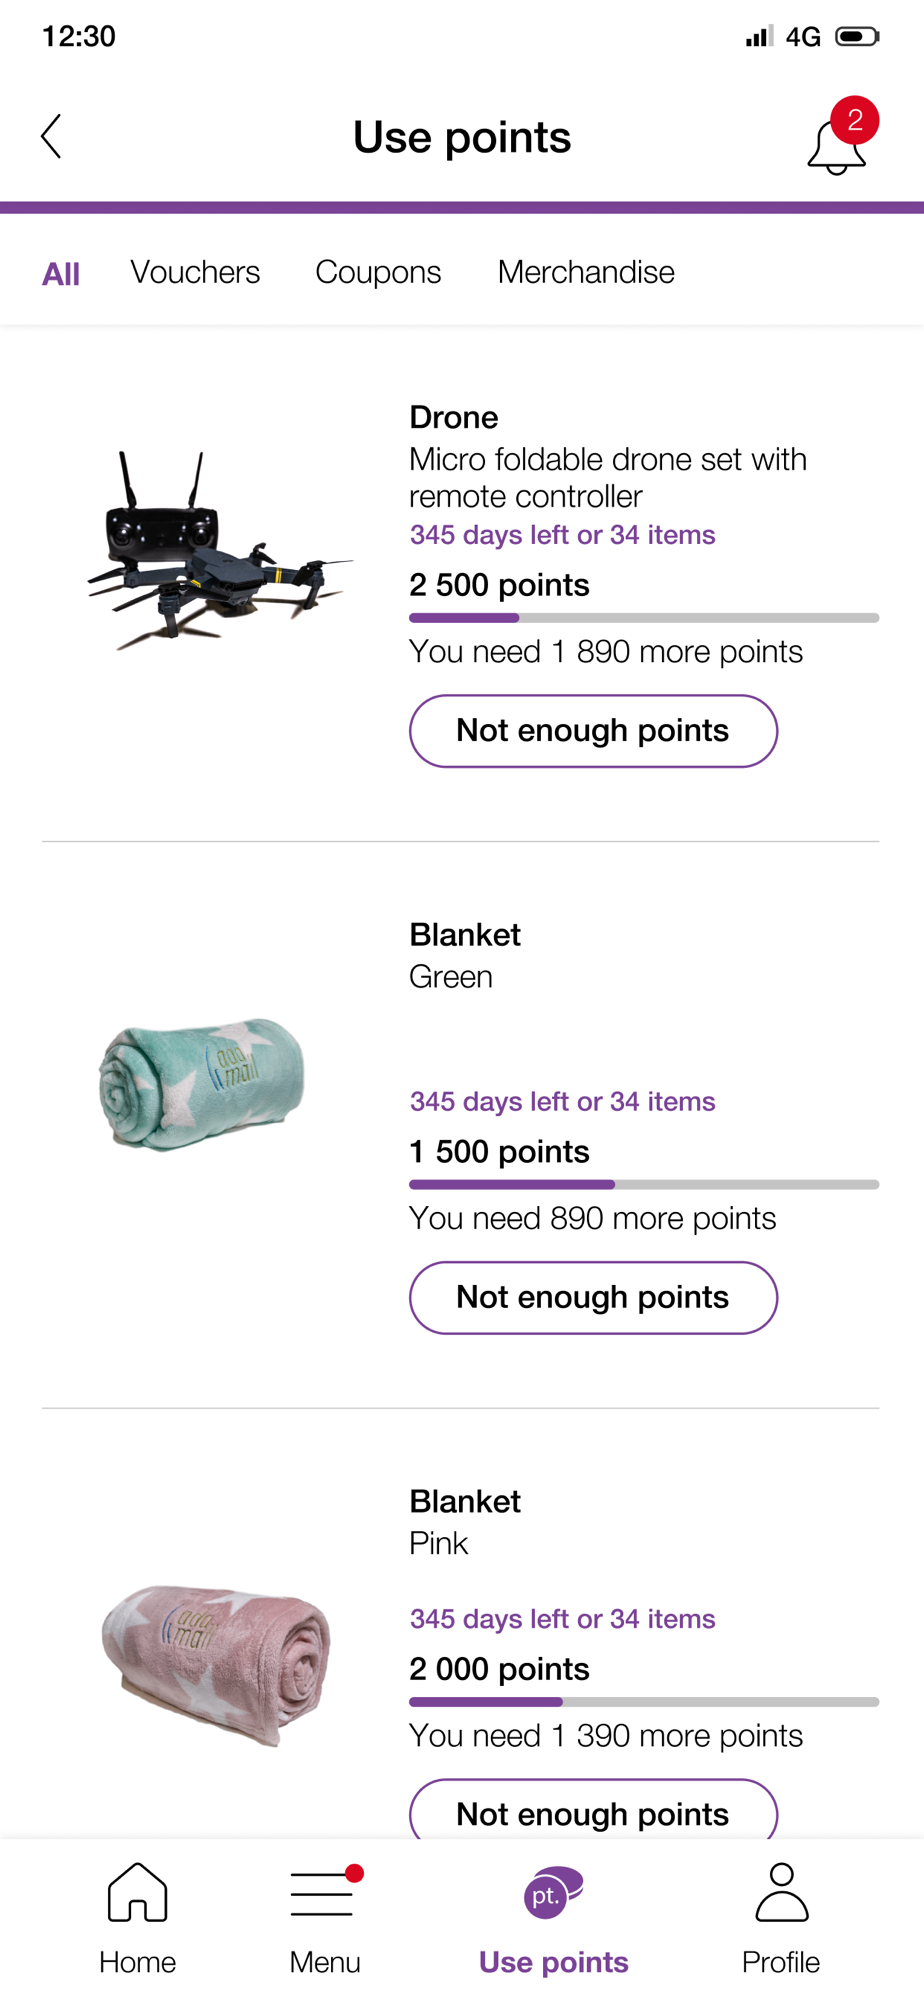Open the green blanket product image

click(202, 1084)
